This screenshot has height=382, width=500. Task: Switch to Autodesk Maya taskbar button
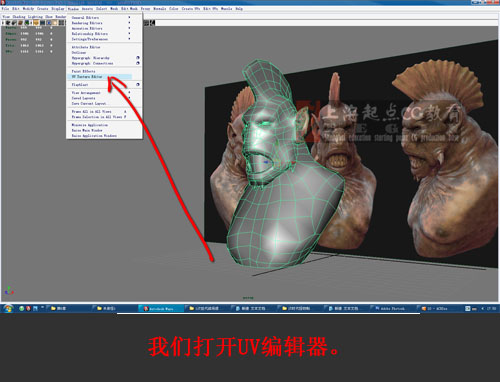coord(161,309)
